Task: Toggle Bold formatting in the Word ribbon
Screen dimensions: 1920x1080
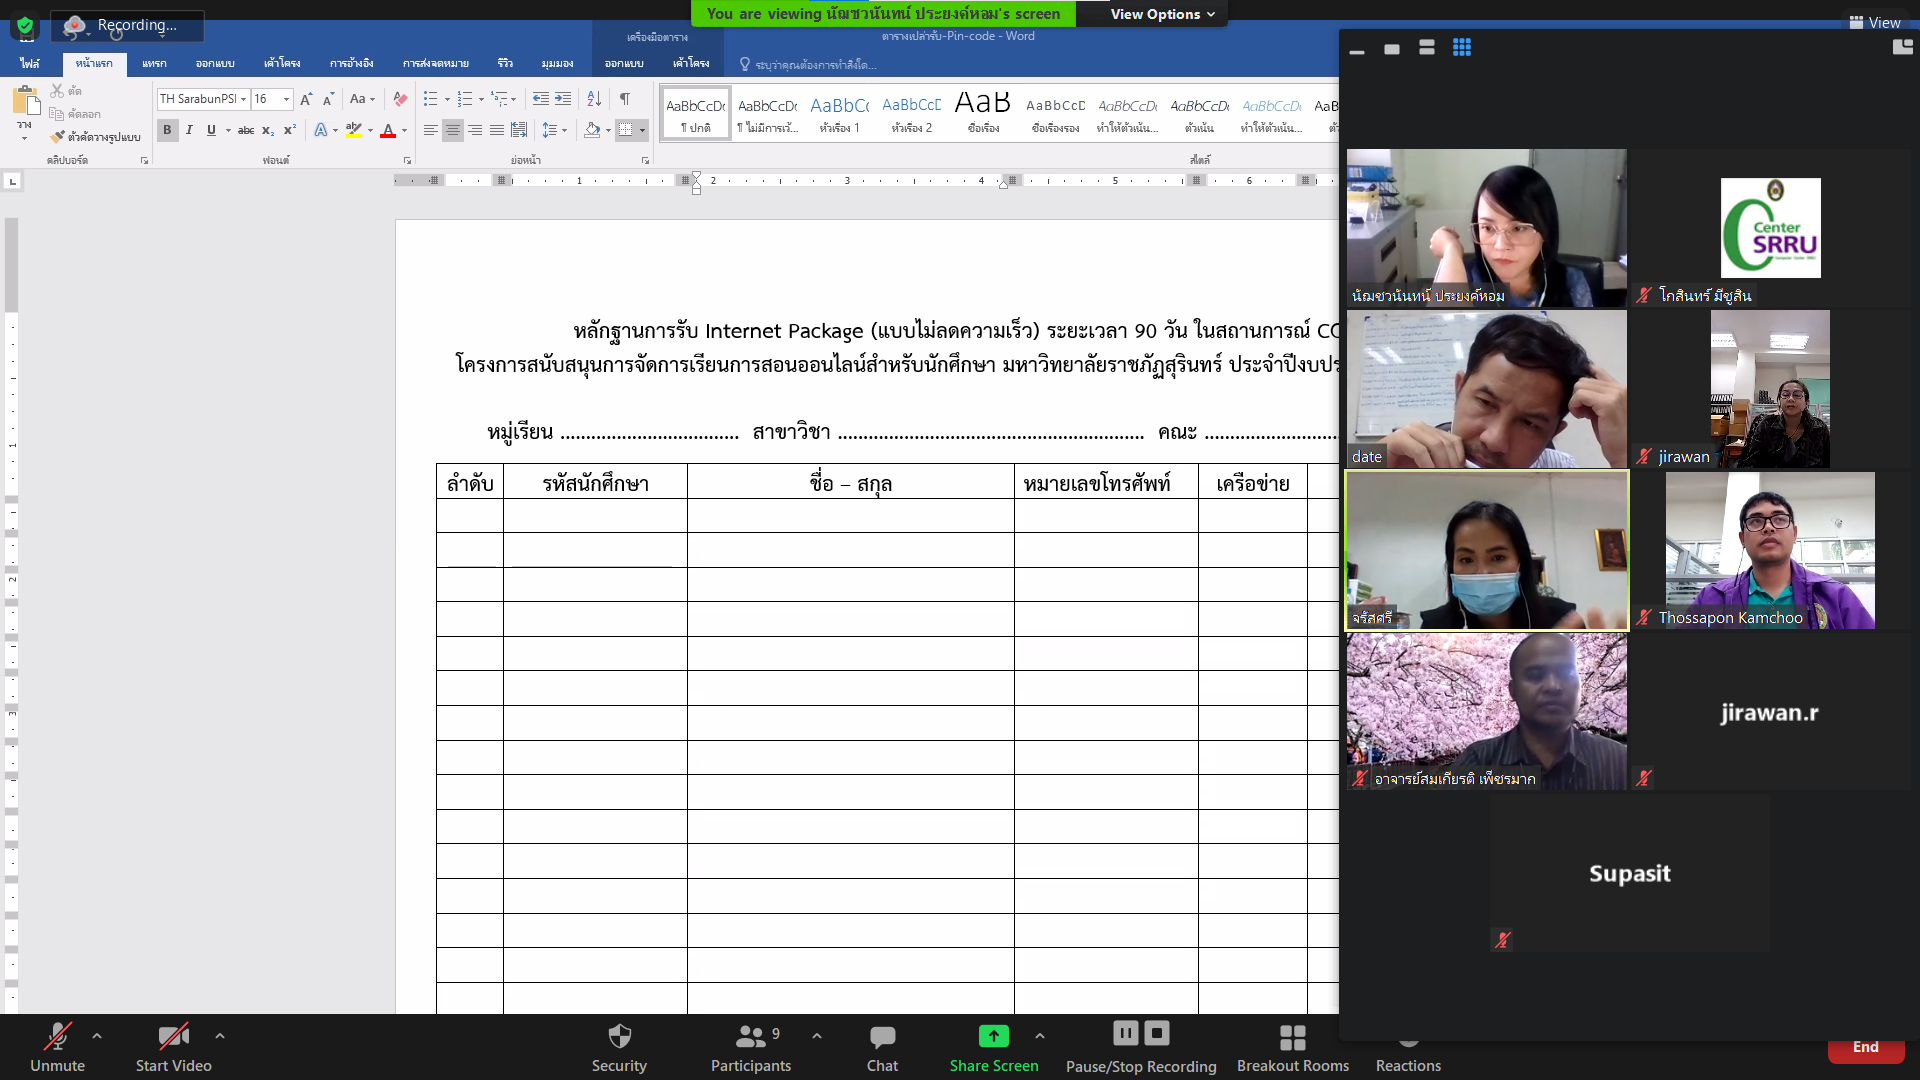Action: pyautogui.click(x=167, y=130)
